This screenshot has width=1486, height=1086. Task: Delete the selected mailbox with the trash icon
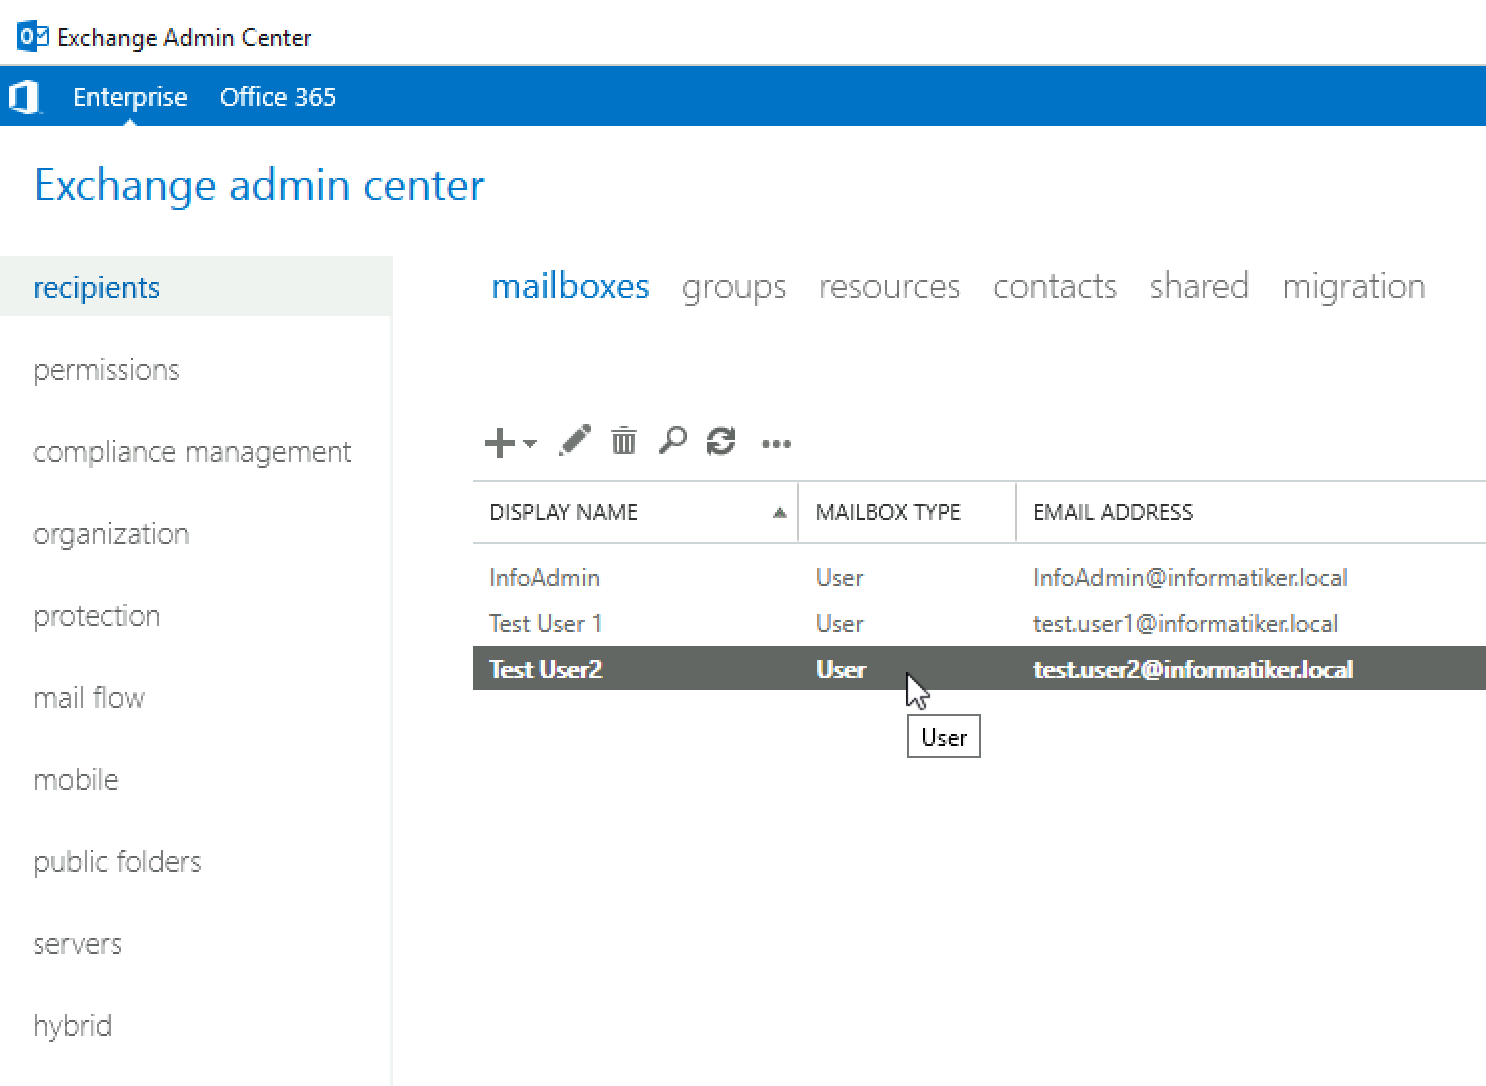pyautogui.click(x=624, y=440)
